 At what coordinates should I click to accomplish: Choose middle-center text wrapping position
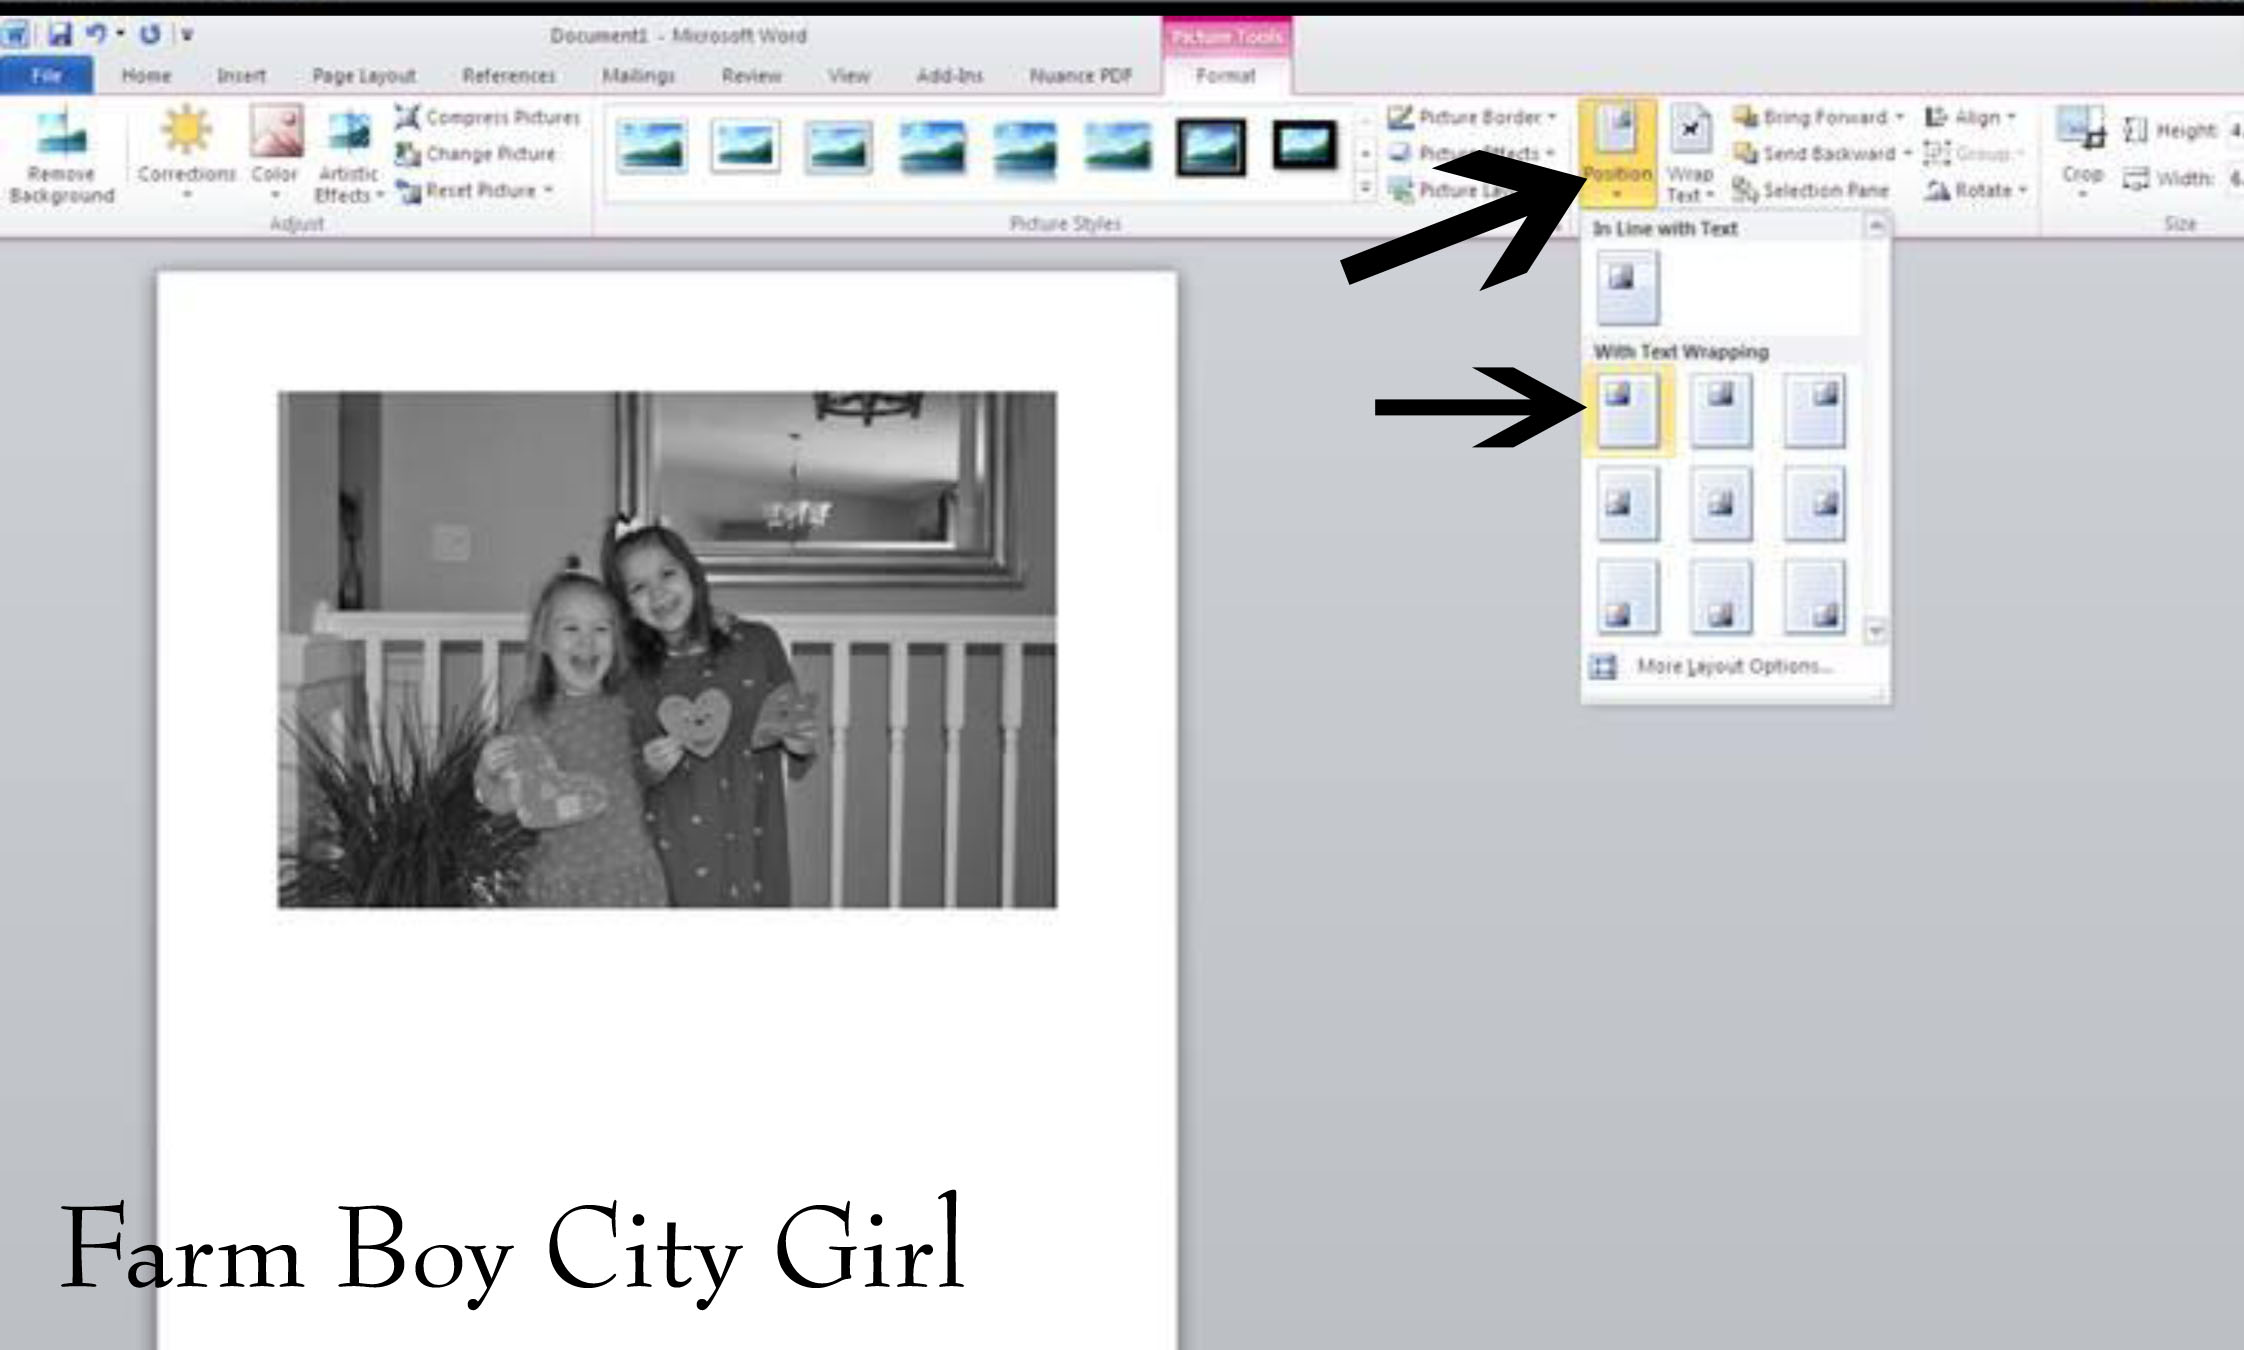pos(1721,503)
